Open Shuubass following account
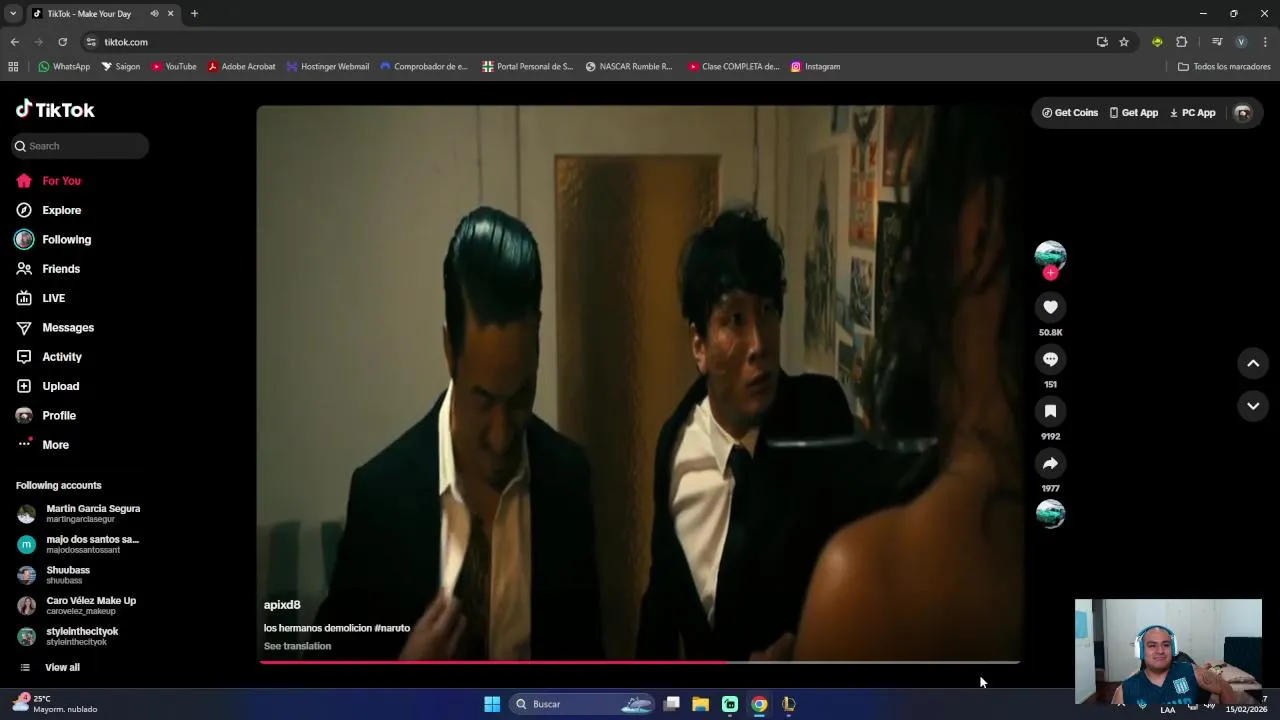The image size is (1280, 720). pyautogui.click(x=54, y=575)
